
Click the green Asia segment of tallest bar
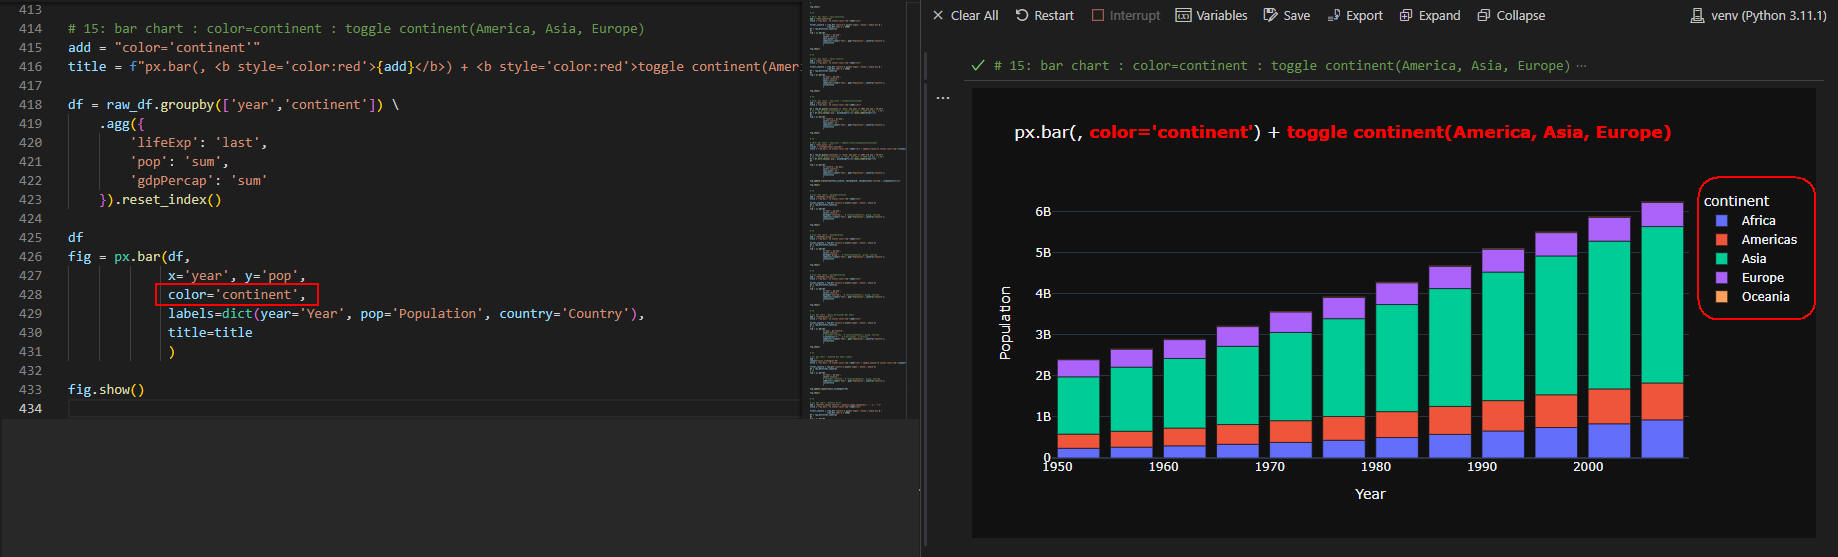[1662, 305]
